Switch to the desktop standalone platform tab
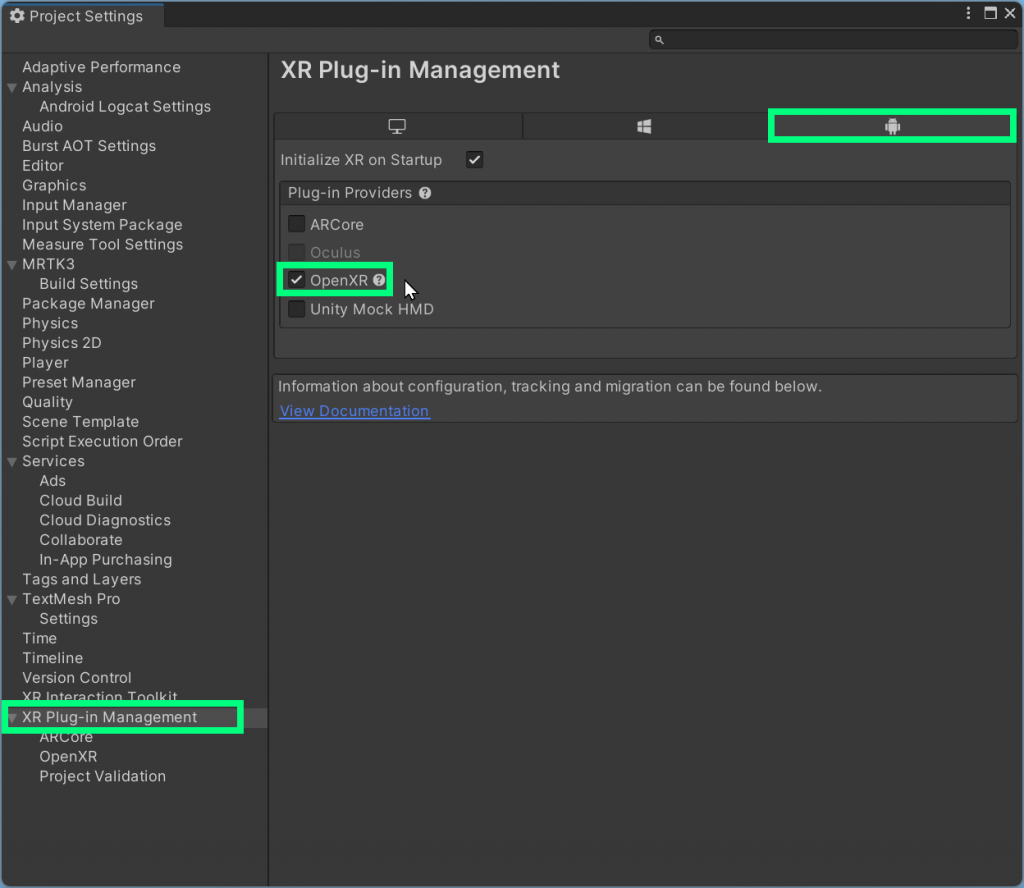This screenshot has width=1024, height=888. tap(398, 125)
